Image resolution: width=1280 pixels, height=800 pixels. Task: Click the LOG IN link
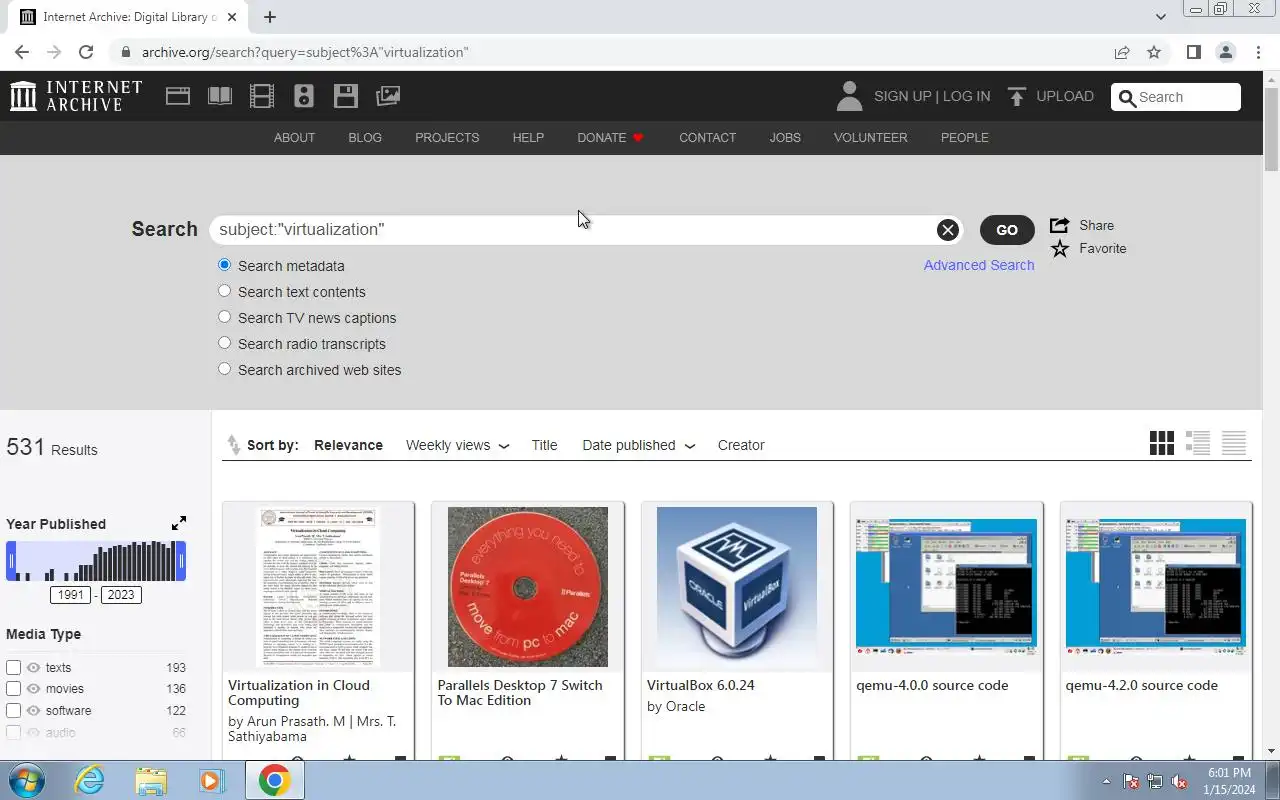[x=966, y=96]
